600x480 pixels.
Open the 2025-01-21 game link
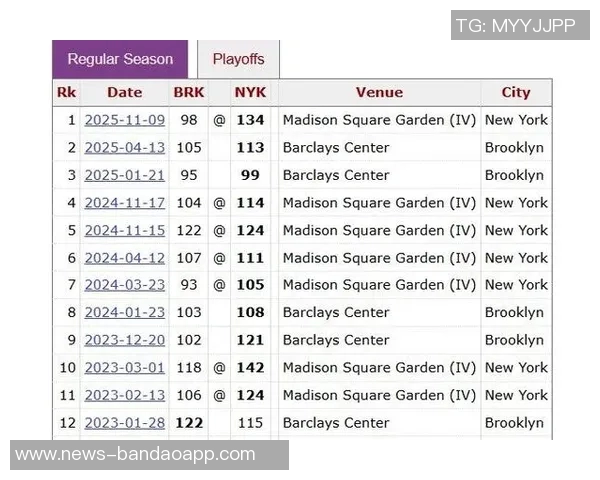124,175
